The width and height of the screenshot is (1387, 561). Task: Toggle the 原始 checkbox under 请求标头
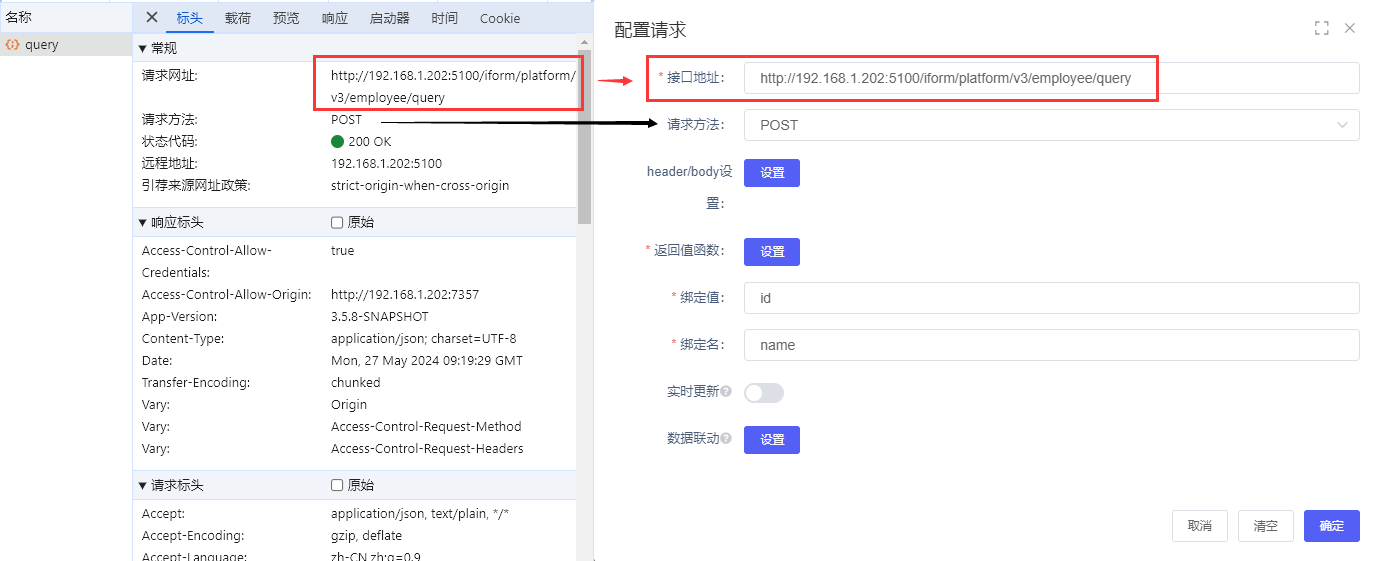(x=337, y=485)
